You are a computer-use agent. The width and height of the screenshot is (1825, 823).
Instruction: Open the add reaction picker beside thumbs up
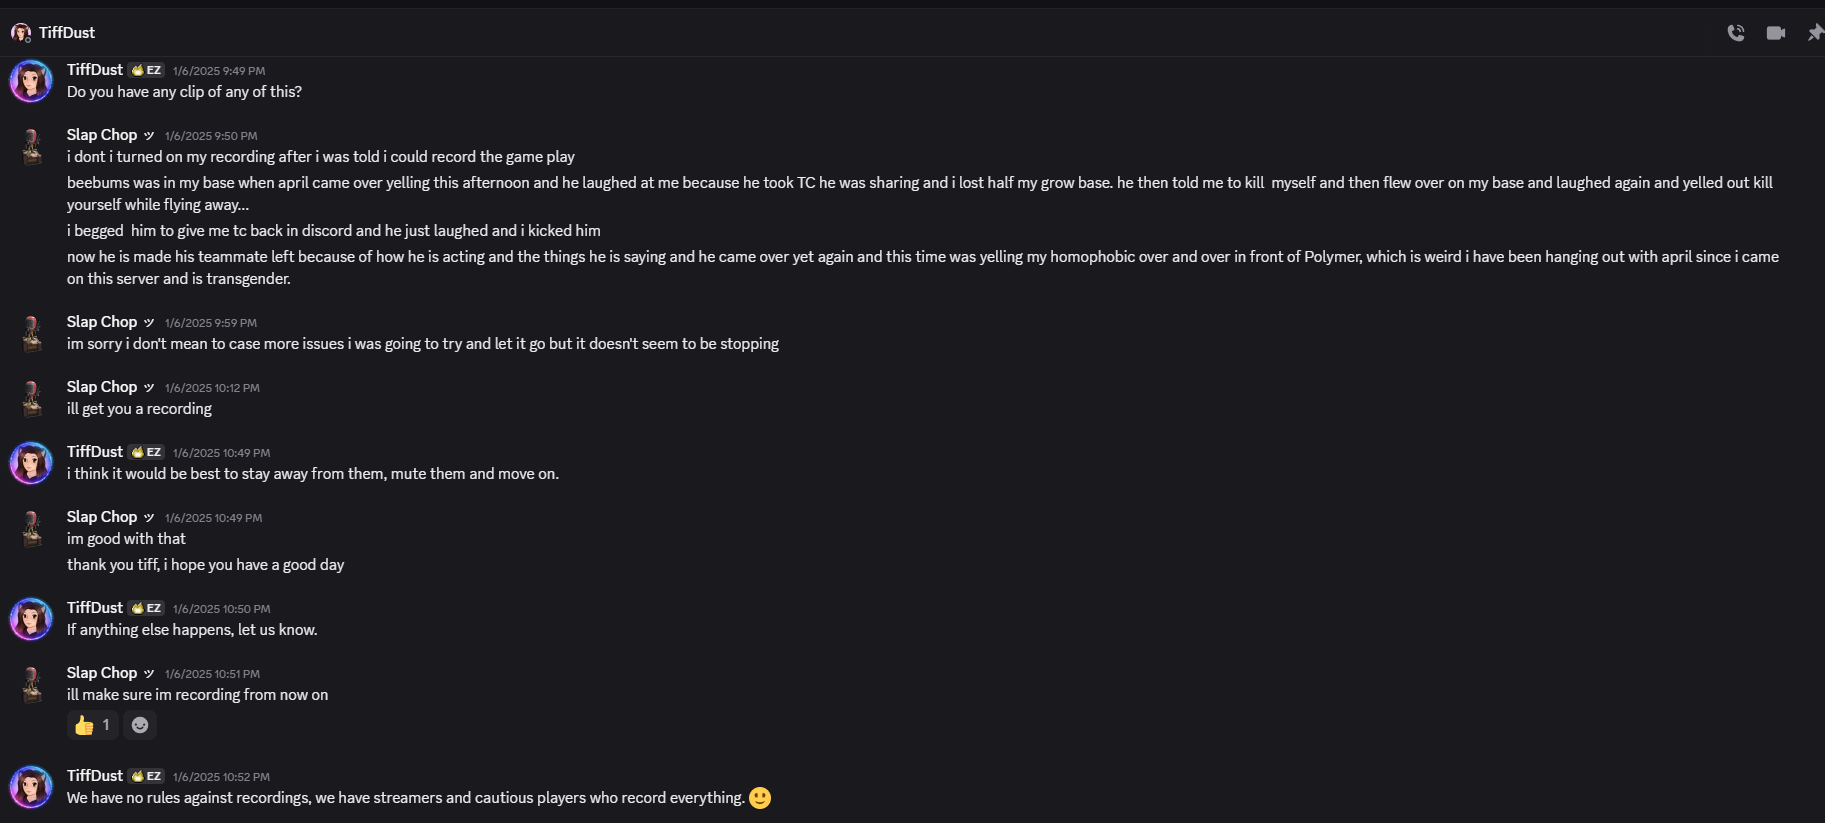click(140, 725)
